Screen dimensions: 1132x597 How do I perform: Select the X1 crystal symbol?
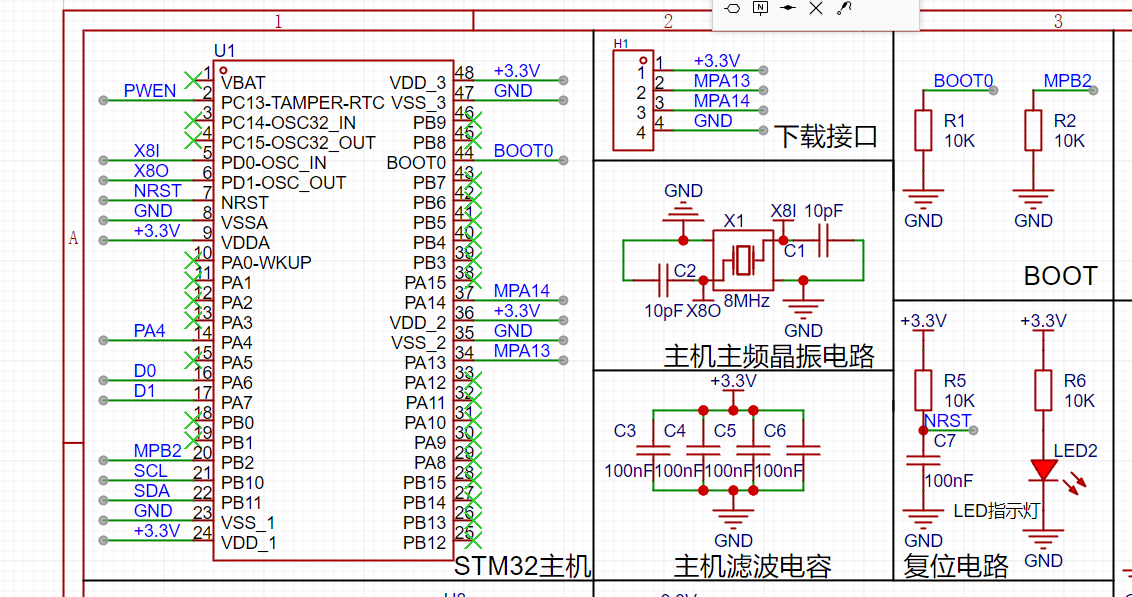743,260
